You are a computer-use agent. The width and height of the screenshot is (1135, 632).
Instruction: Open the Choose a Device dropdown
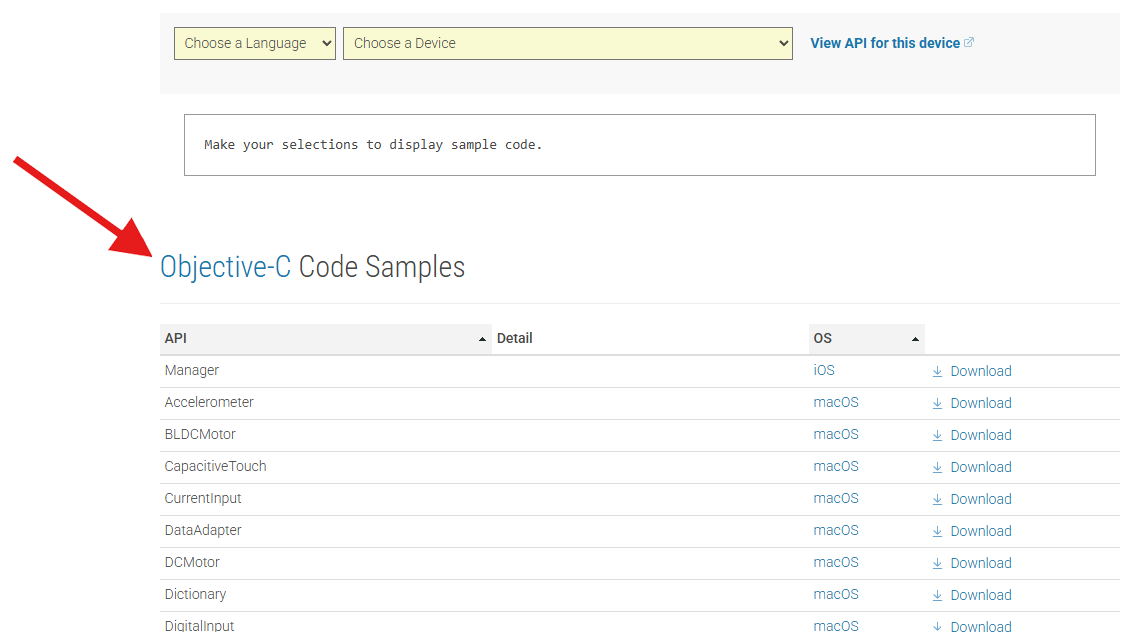point(567,43)
